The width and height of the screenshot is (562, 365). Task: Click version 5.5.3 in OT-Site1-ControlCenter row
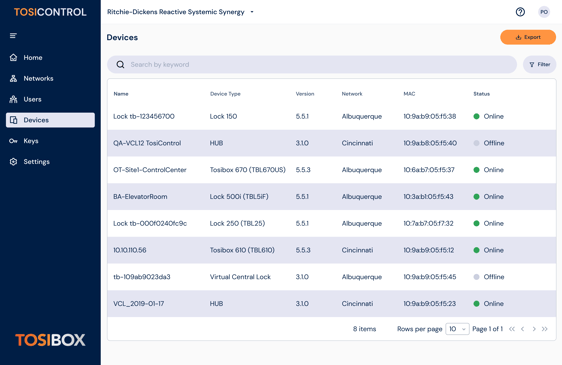(x=303, y=170)
